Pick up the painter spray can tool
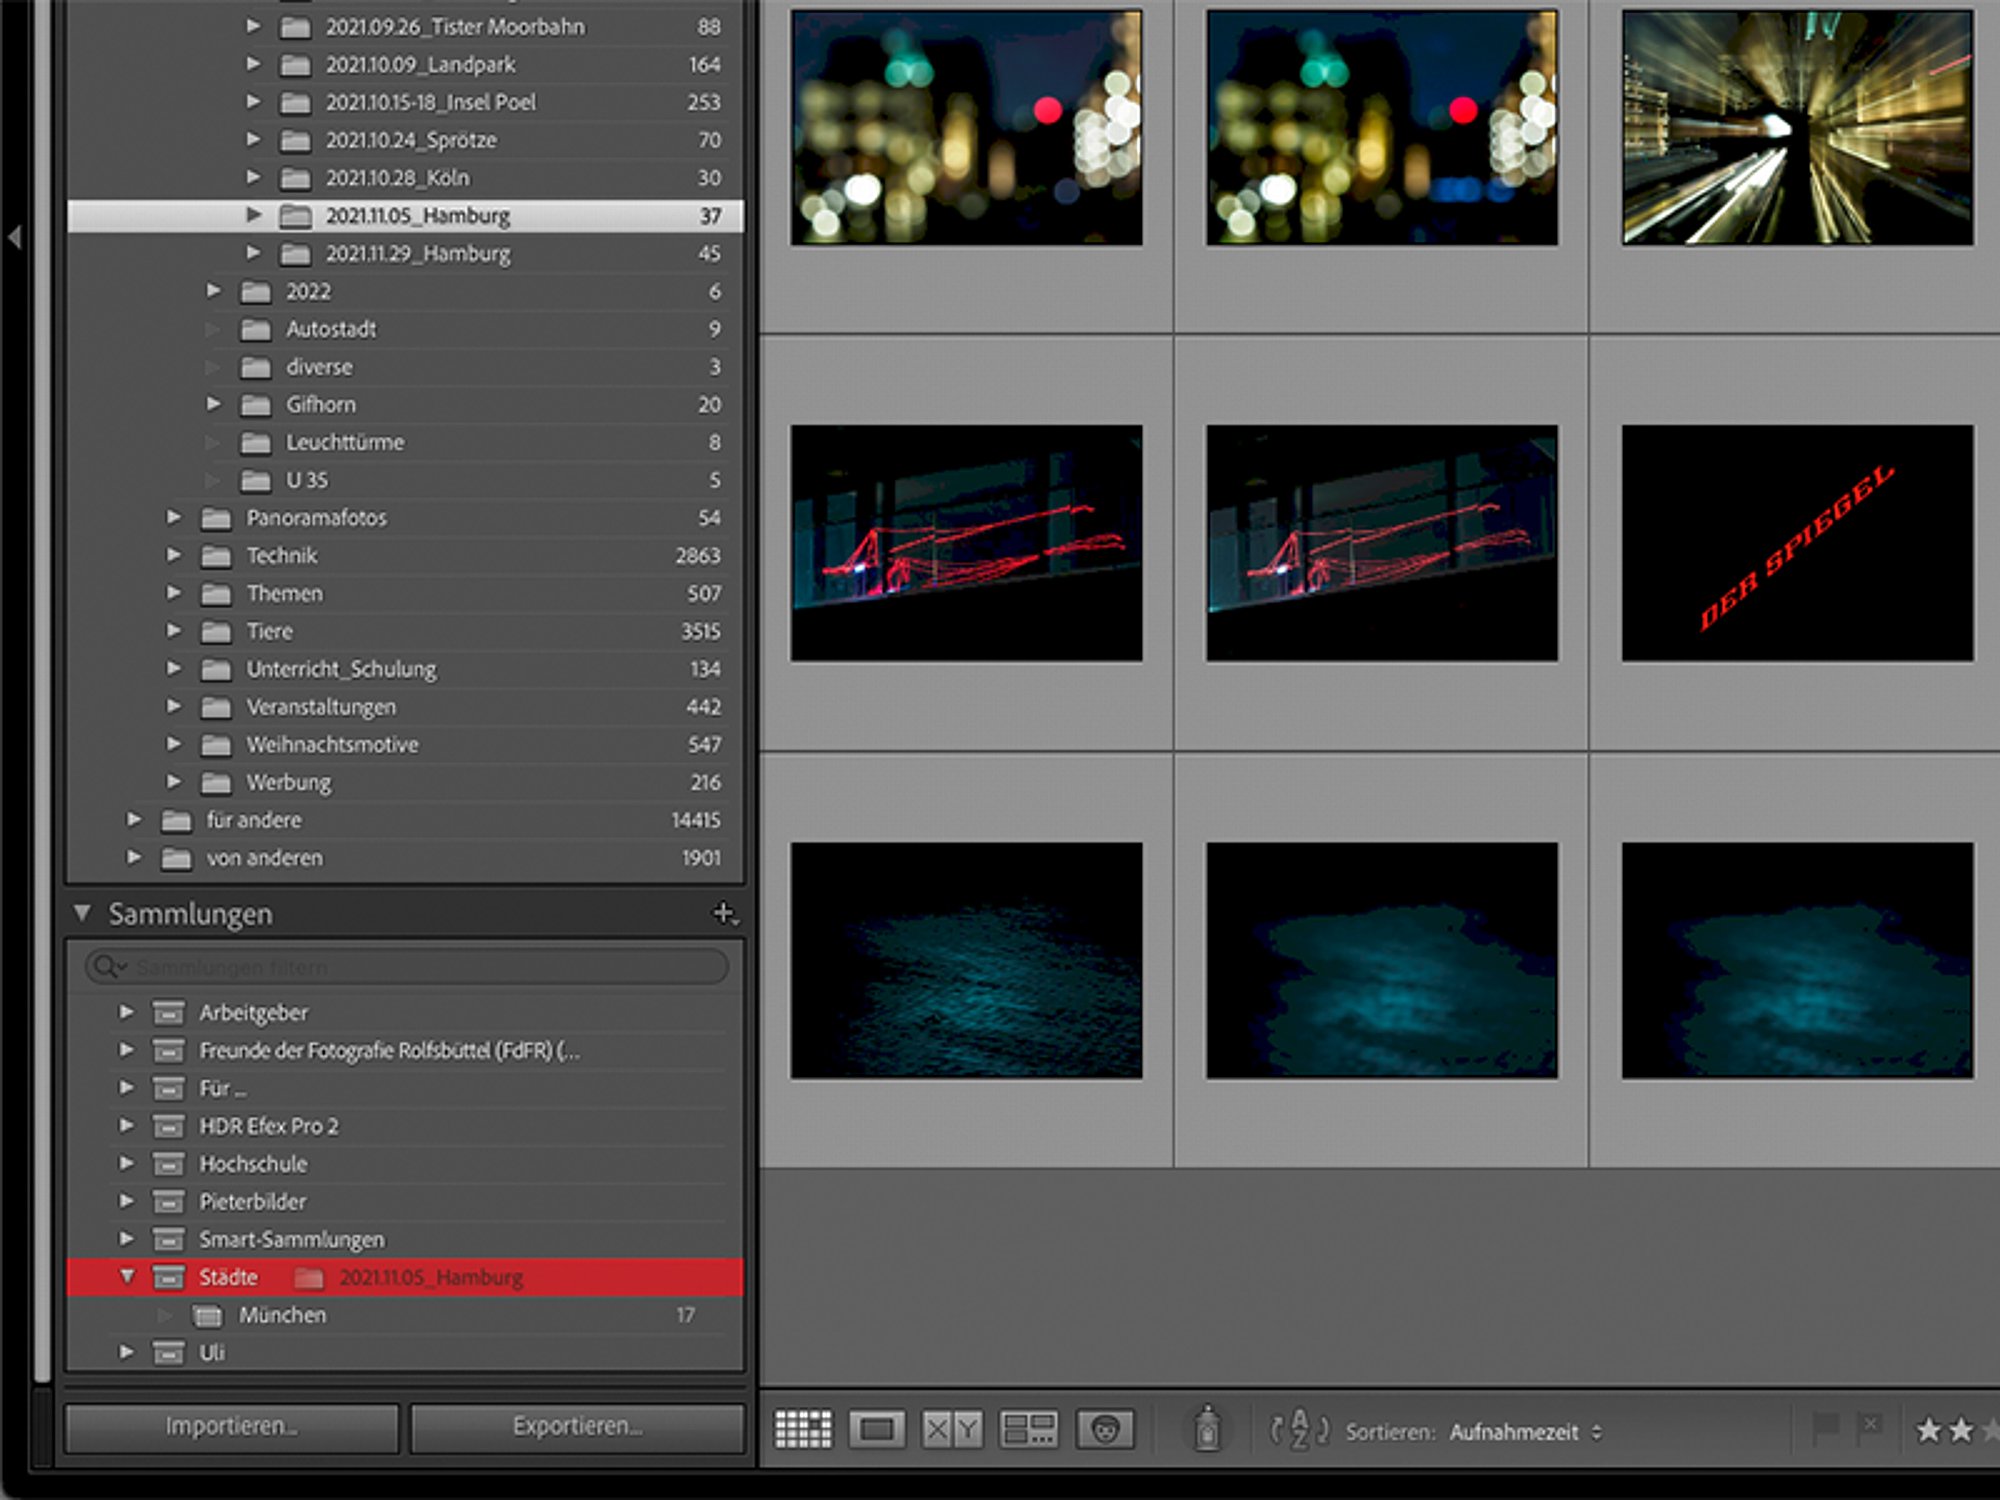The width and height of the screenshot is (2000, 1500). point(1207,1428)
